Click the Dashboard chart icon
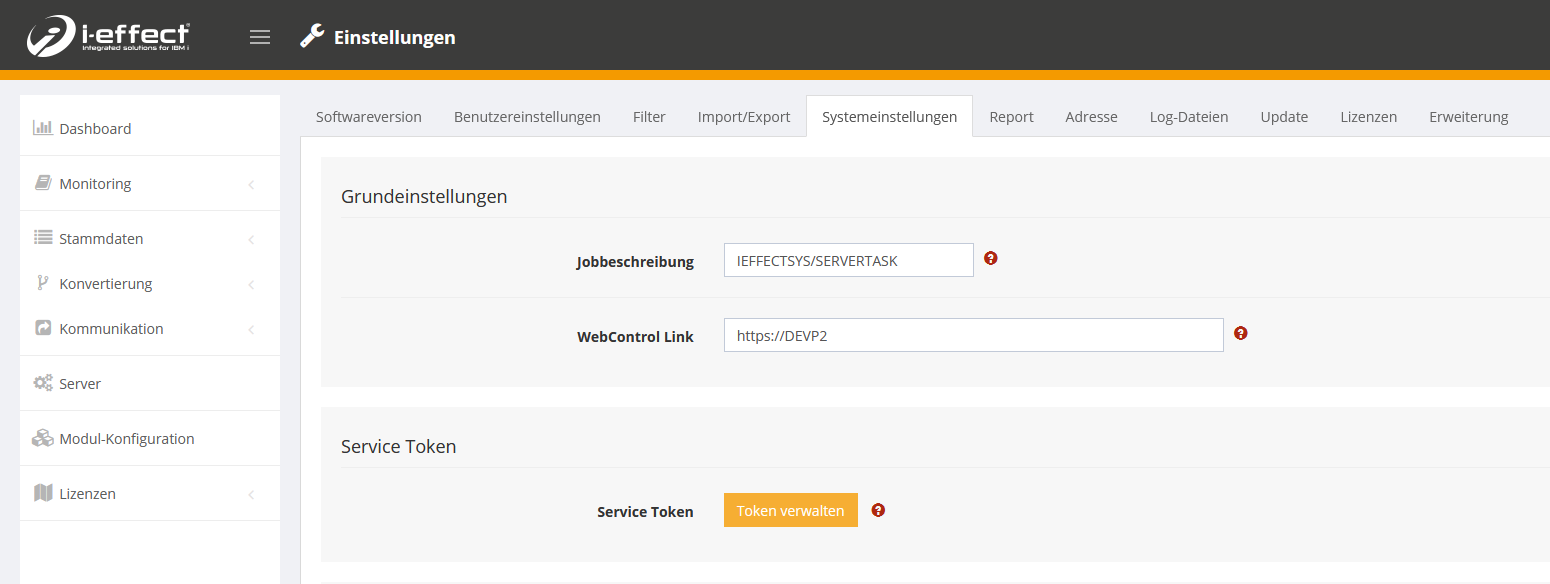 coord(43,128)
